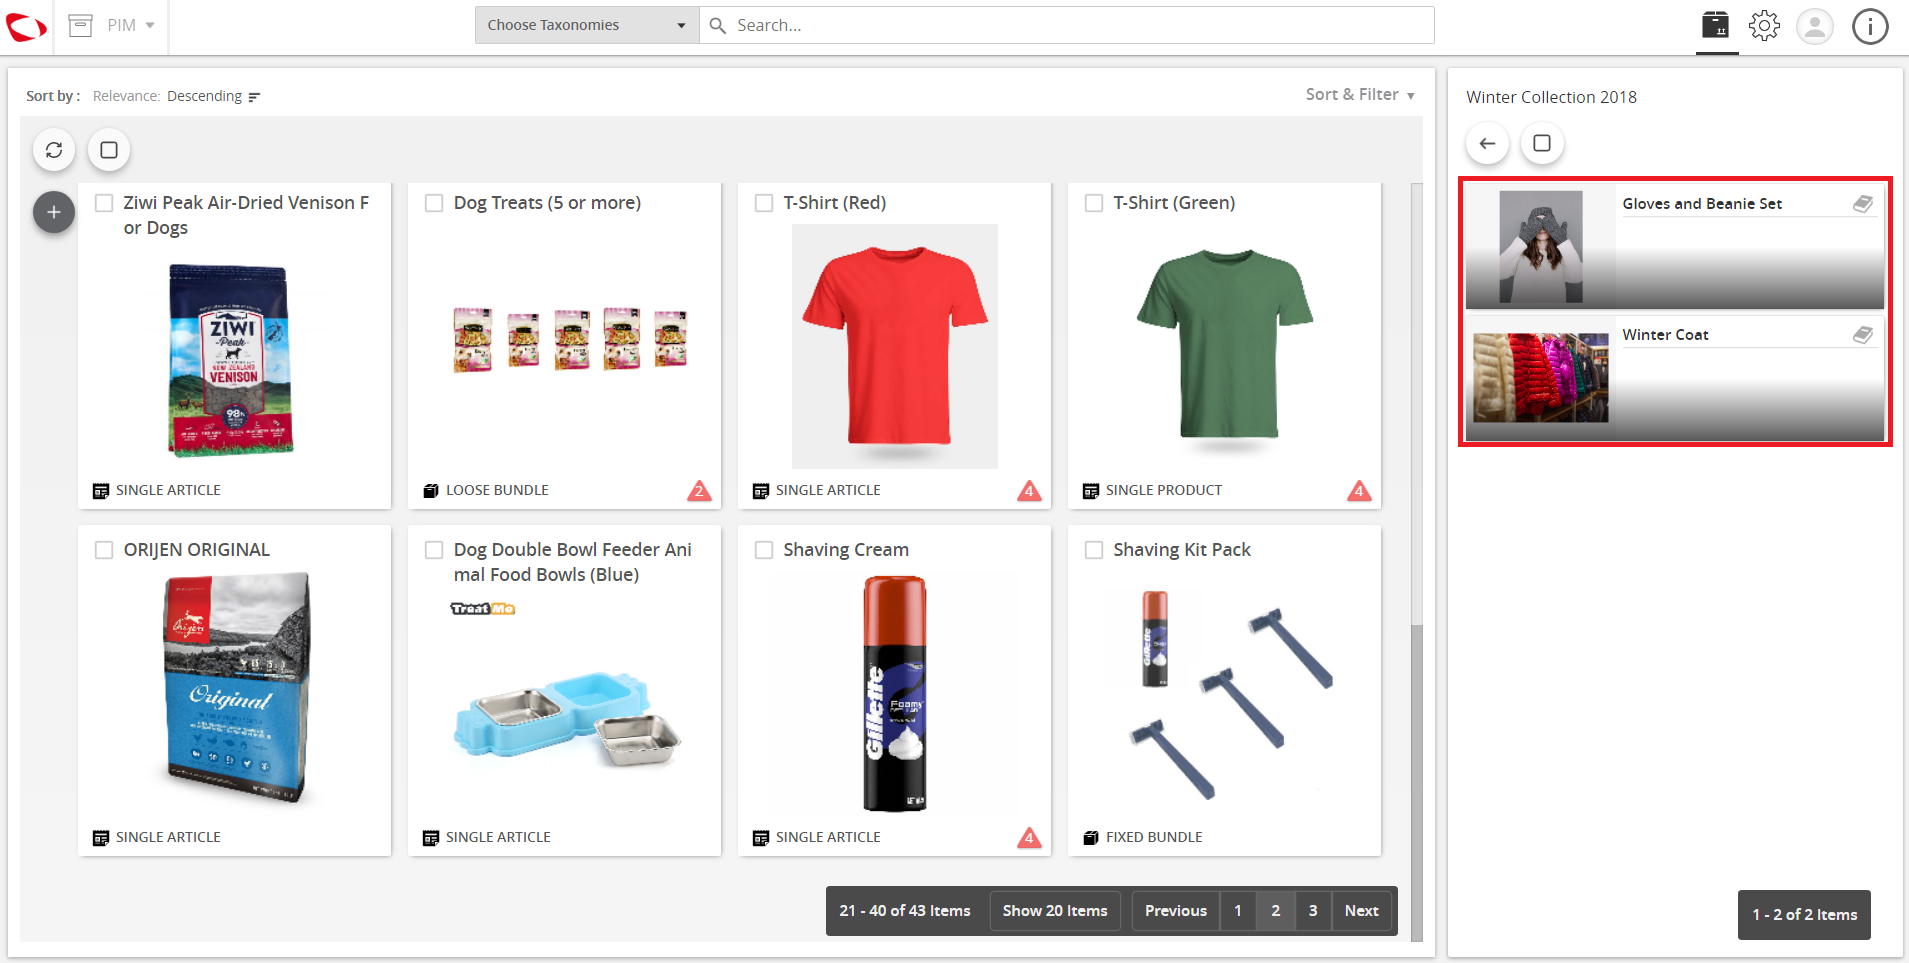This screenshot has width=1909, height=963.
Task: Open the settings gear icon
Action: tap(1764, 25)
